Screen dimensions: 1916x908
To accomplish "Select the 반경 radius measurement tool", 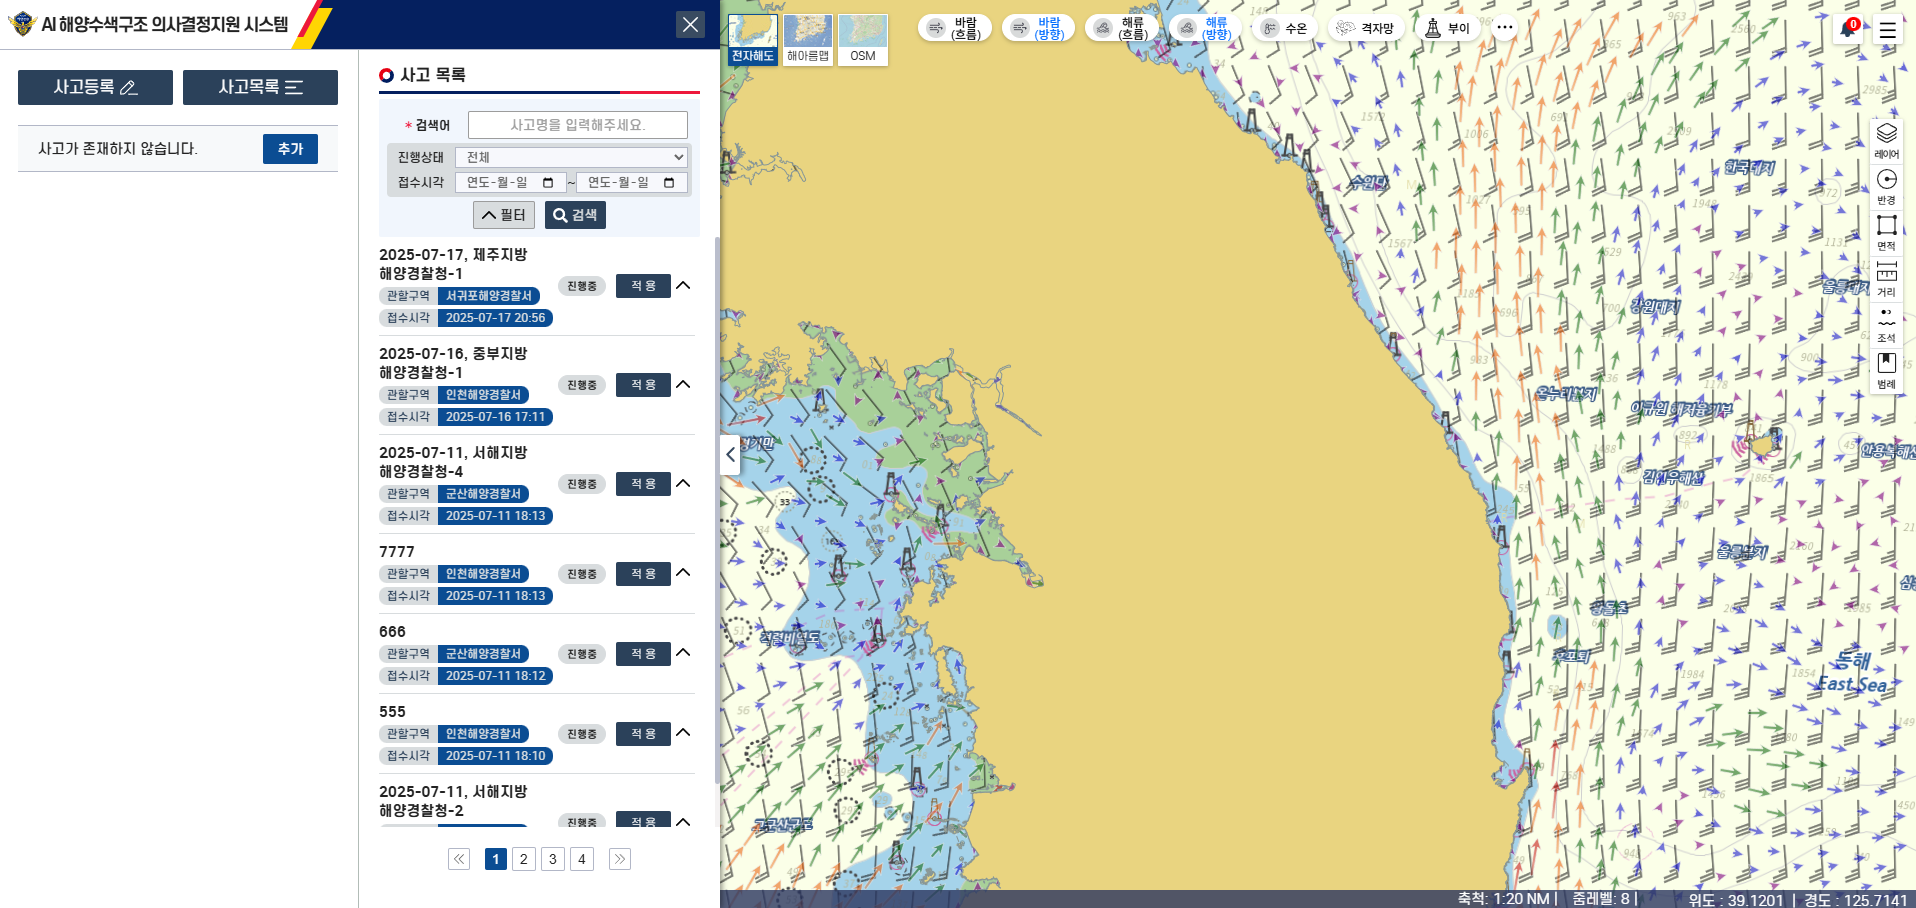I will 1886,186.
